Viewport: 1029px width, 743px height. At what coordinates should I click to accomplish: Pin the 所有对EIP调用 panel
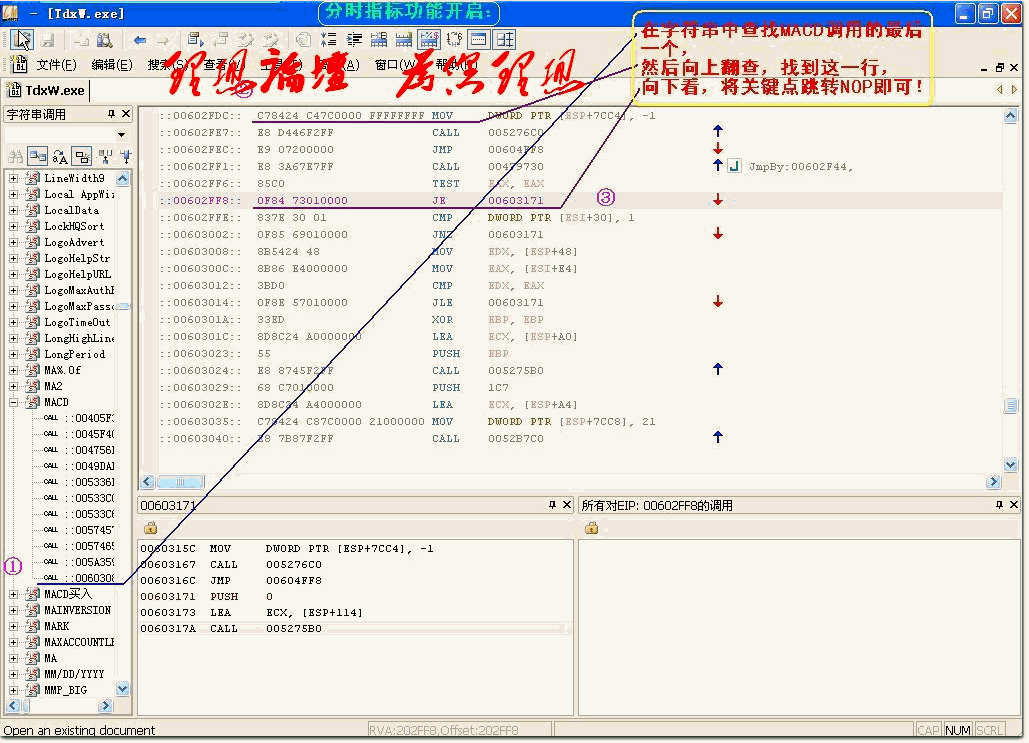point(999,505)
